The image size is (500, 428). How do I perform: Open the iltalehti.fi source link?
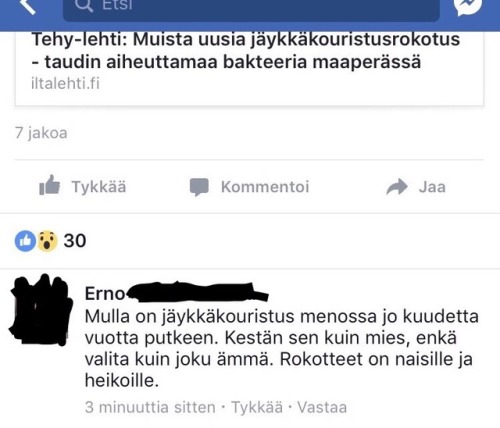65,83
